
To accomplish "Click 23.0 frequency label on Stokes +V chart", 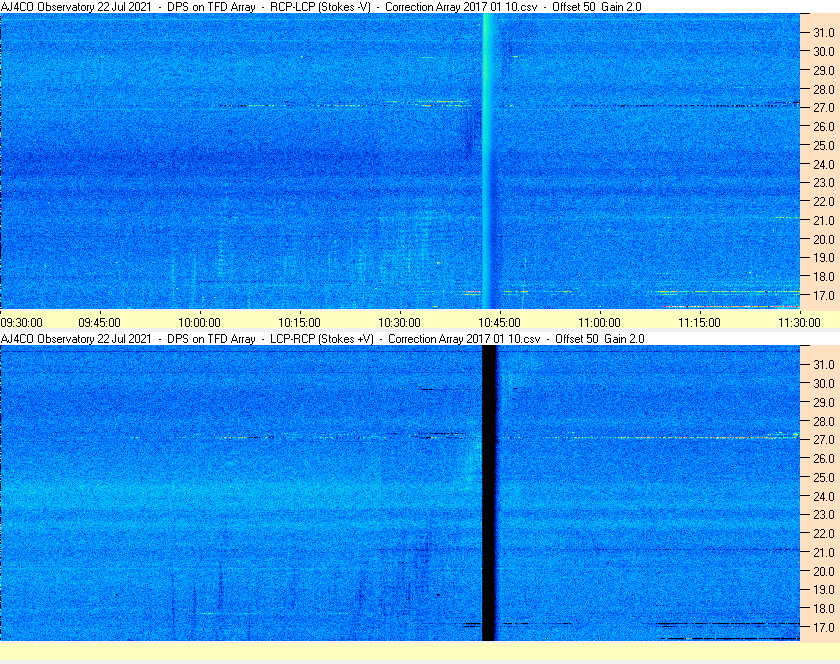I will [x=824, y=514].
